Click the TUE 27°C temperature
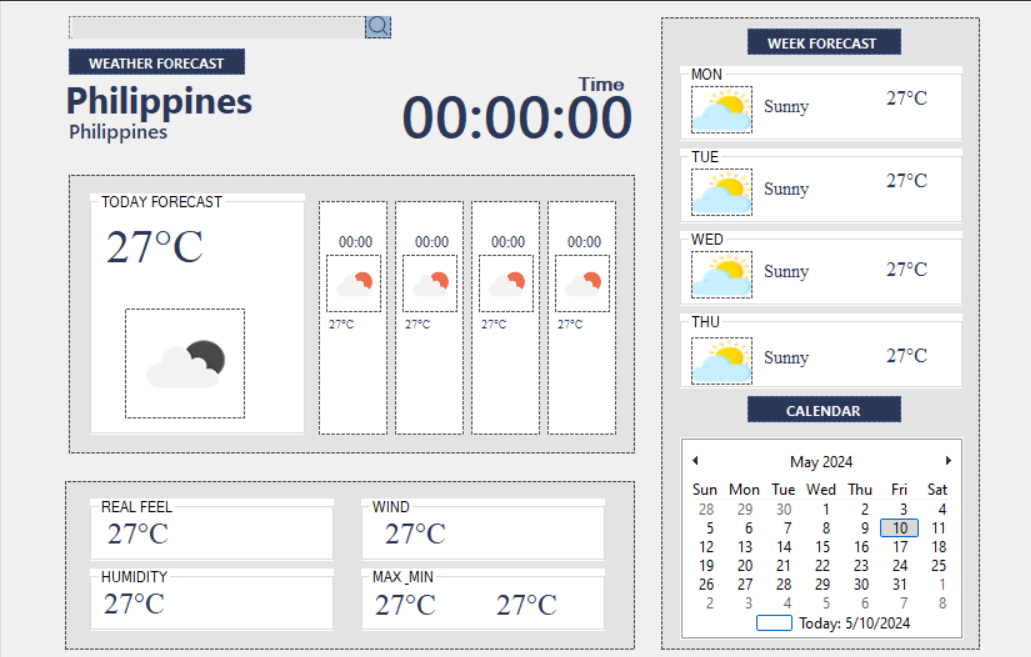The width and height of the screenshot is (1031, 657). click(907, 180)
